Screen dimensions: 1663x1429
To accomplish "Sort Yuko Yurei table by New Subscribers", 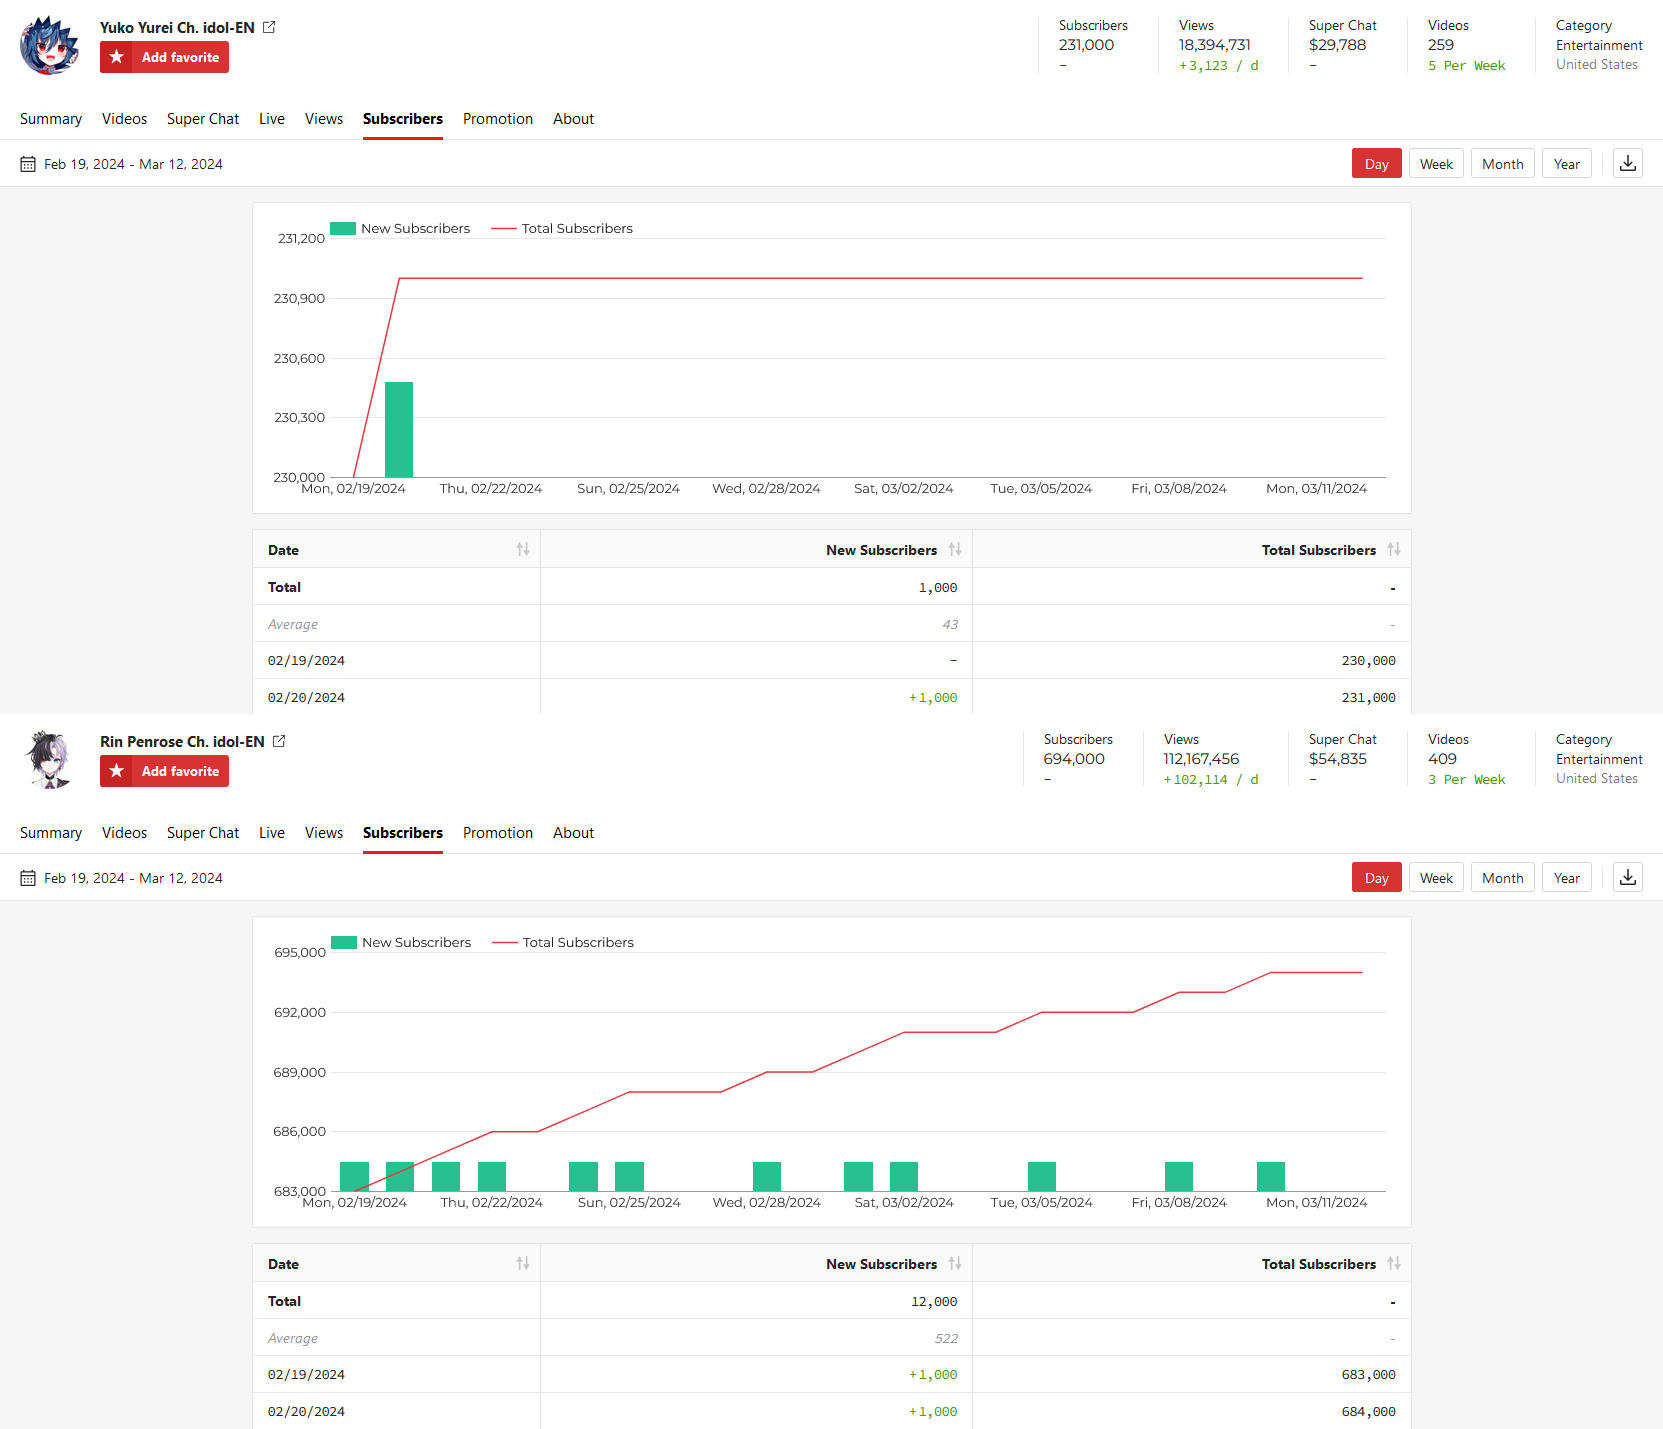I will click(x=954, y=549).
